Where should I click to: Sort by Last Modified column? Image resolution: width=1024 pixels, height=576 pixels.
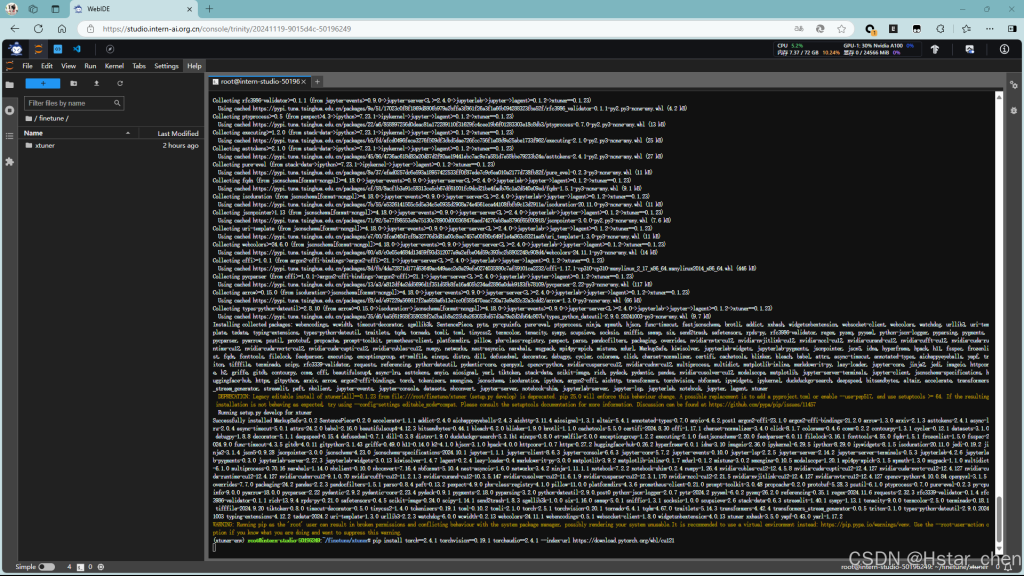click(177, 133)
